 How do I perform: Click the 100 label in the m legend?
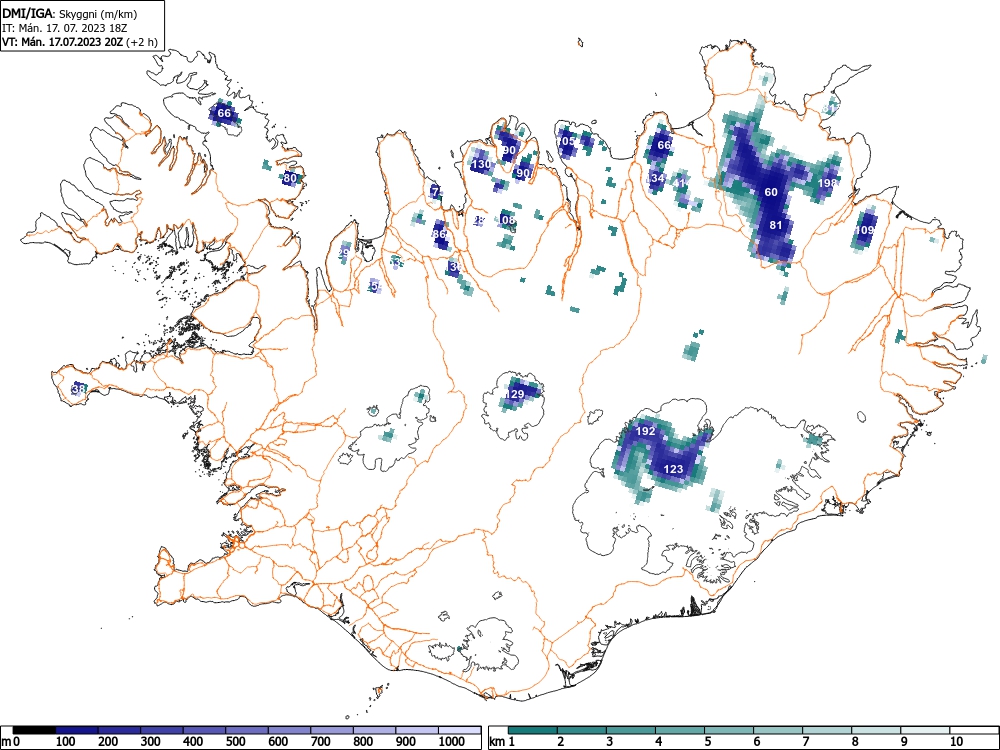pos(66,741)
